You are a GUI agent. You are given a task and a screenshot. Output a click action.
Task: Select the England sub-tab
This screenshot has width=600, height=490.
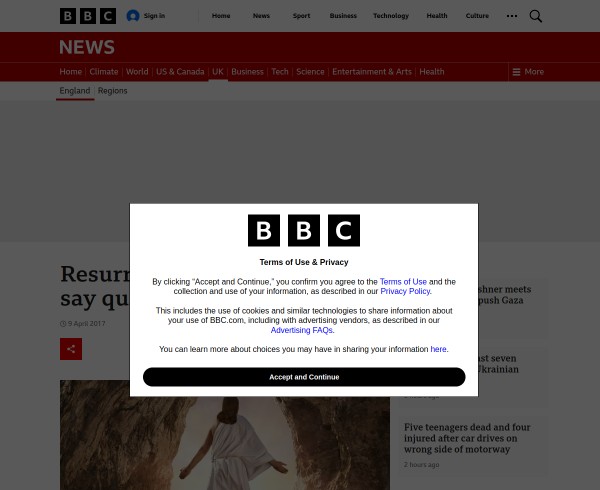(75, 91)
